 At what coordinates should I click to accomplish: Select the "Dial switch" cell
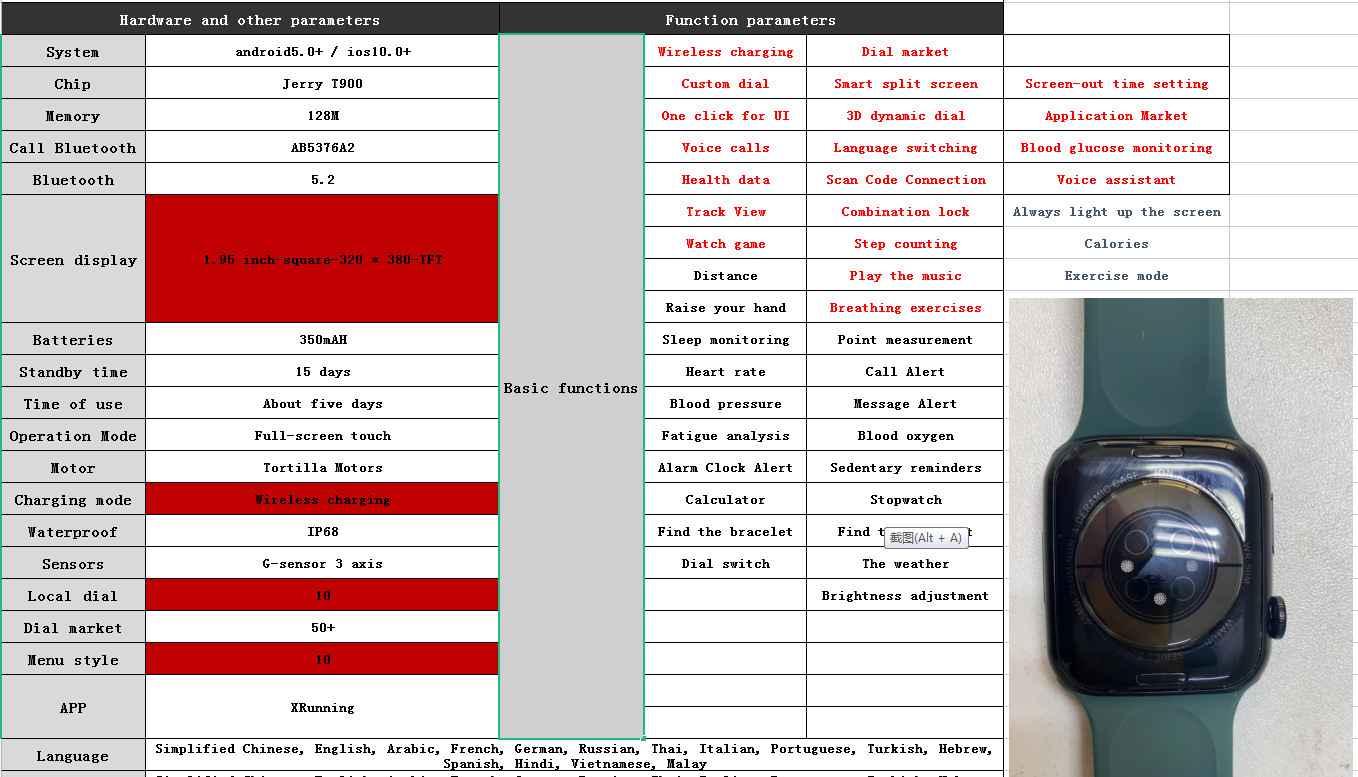coord(725,564)
